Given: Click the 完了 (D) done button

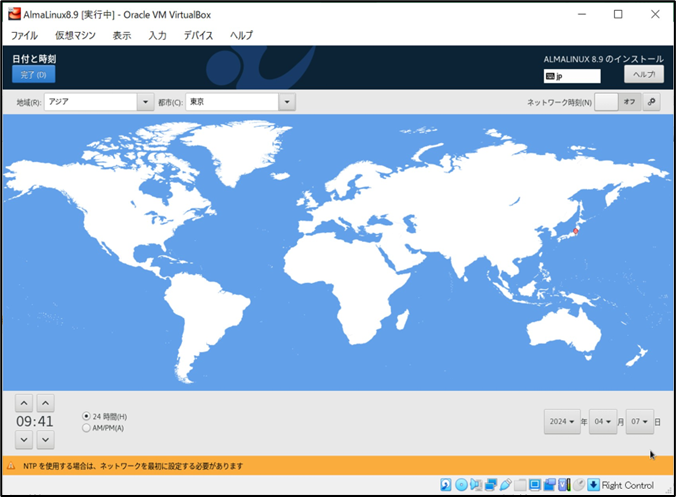Looking at the screenshot, I should tap(34, 75).
